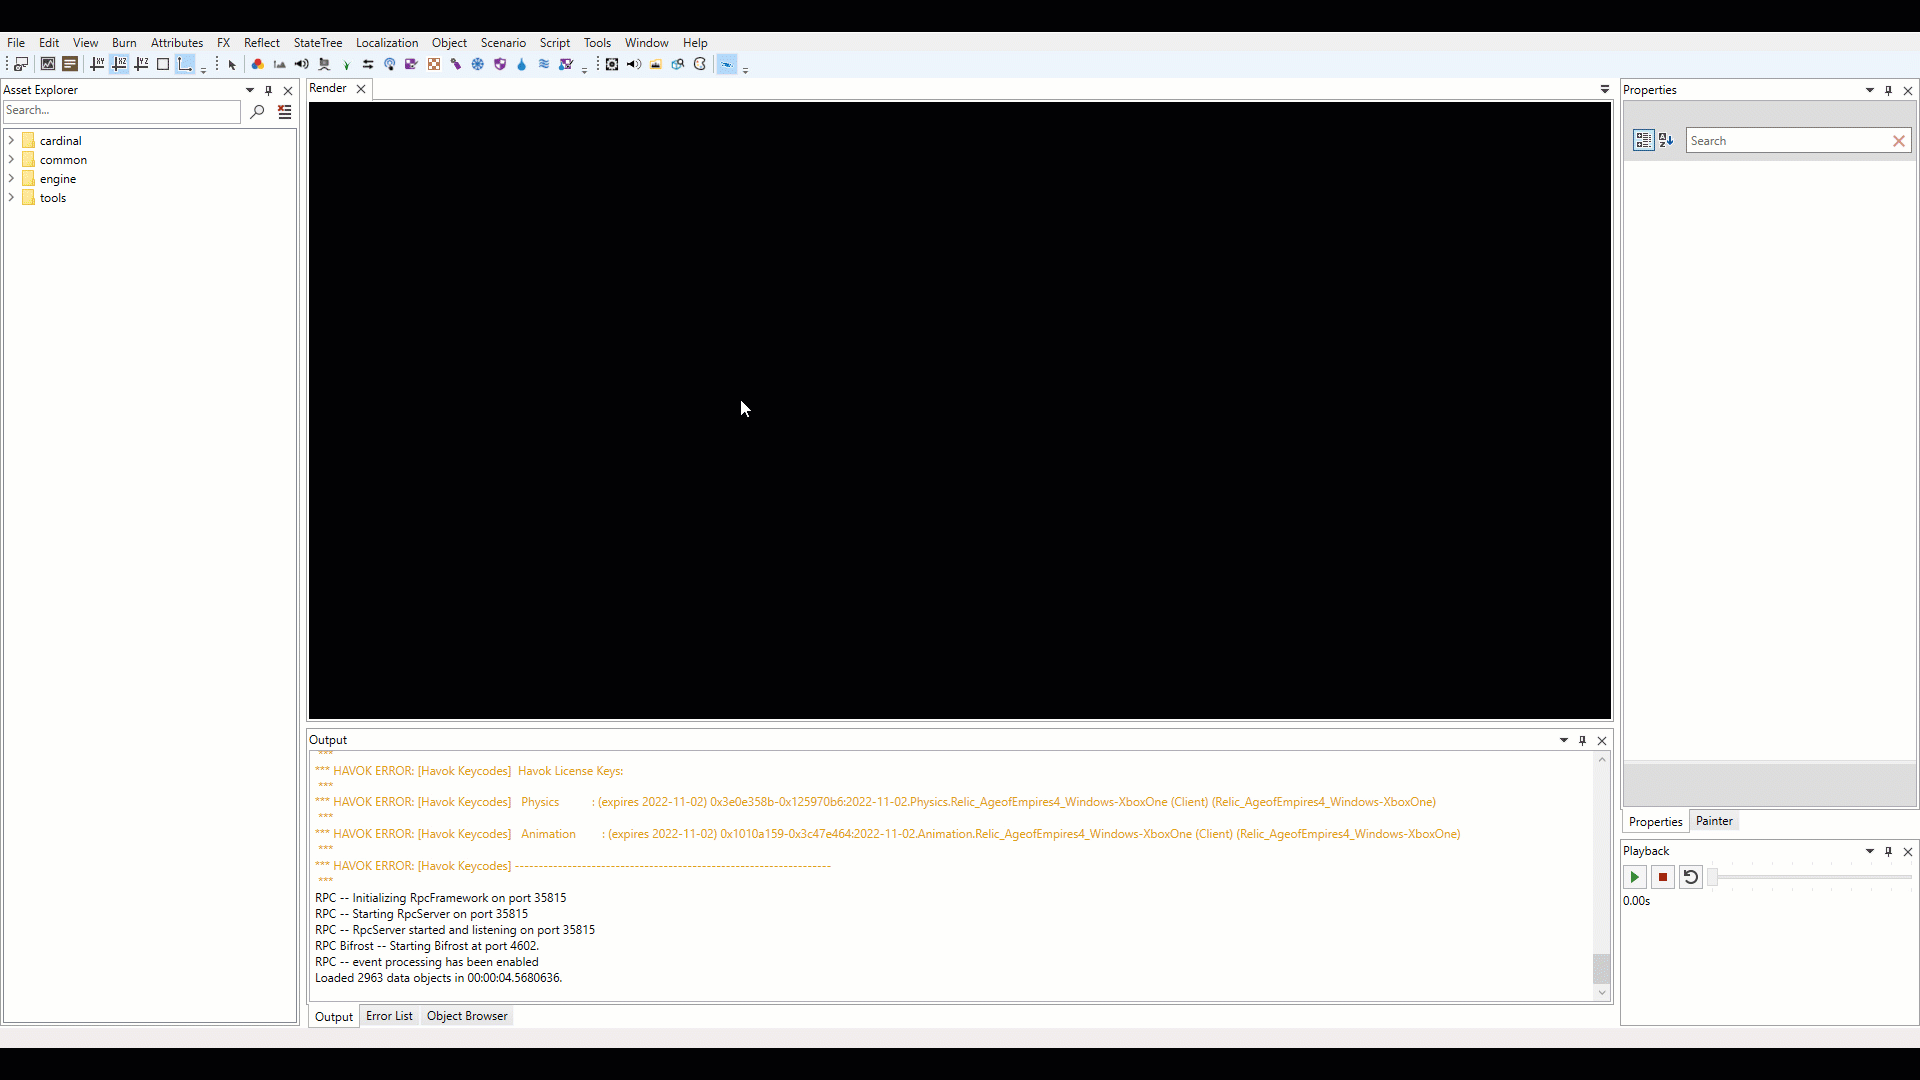Pin the Output panel
The image size is (1920, 1080).
point(1582,740)
